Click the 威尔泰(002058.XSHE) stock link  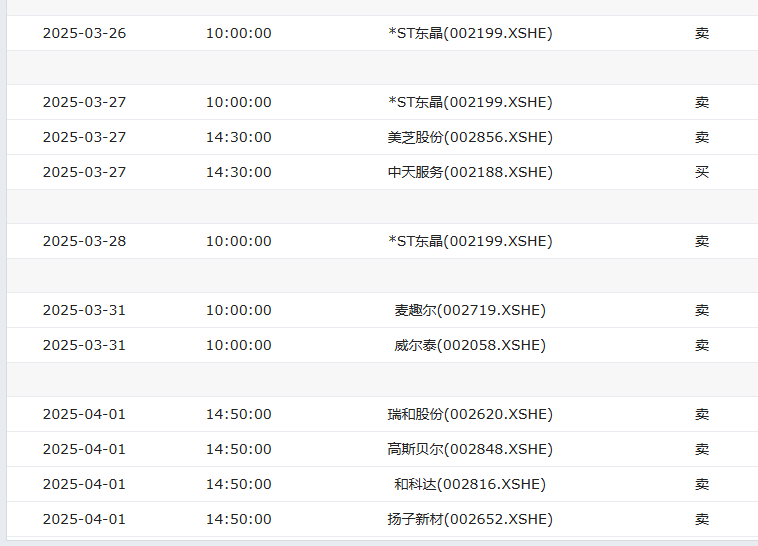coord(470,345)
